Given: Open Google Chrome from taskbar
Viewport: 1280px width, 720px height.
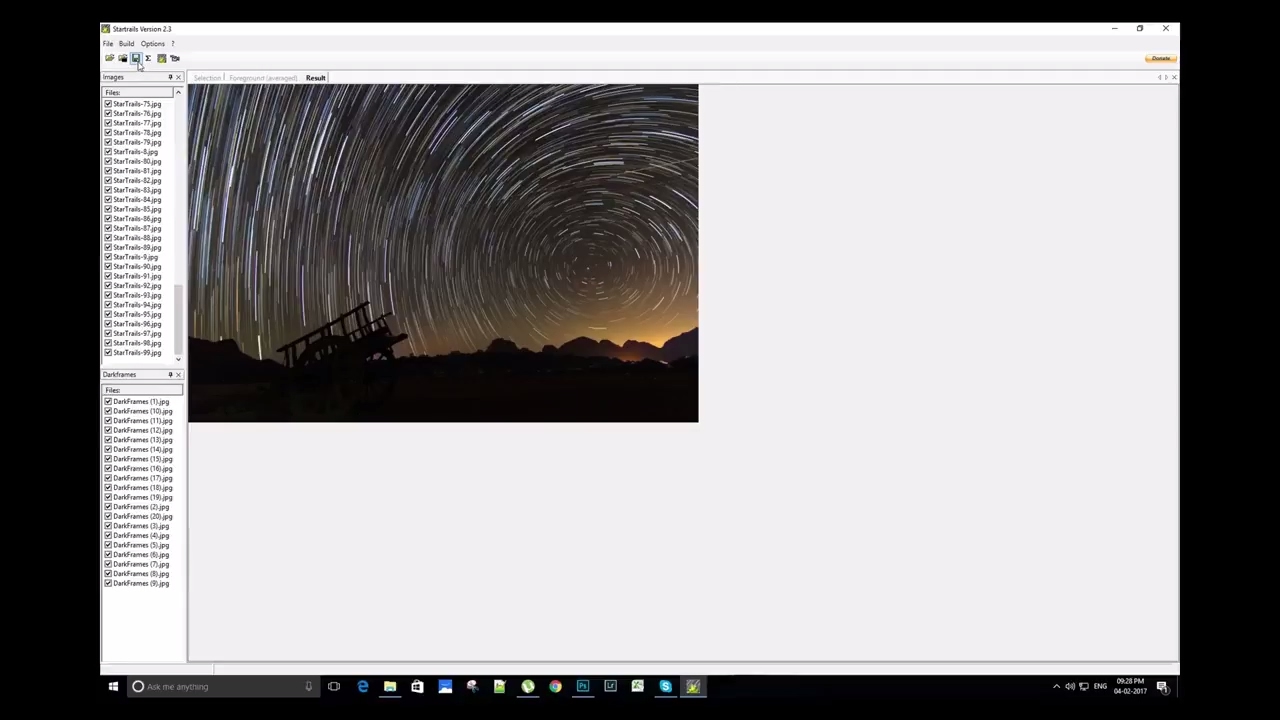Looking at the screenshot, I should pos(555,687).
